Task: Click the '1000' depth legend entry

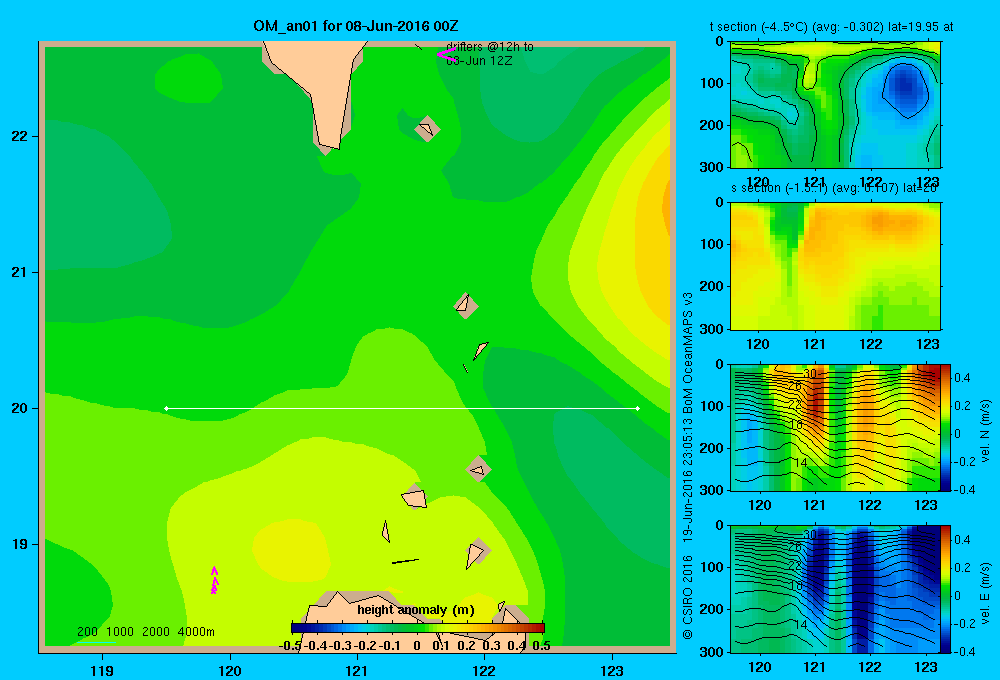Action: [120, 632]
